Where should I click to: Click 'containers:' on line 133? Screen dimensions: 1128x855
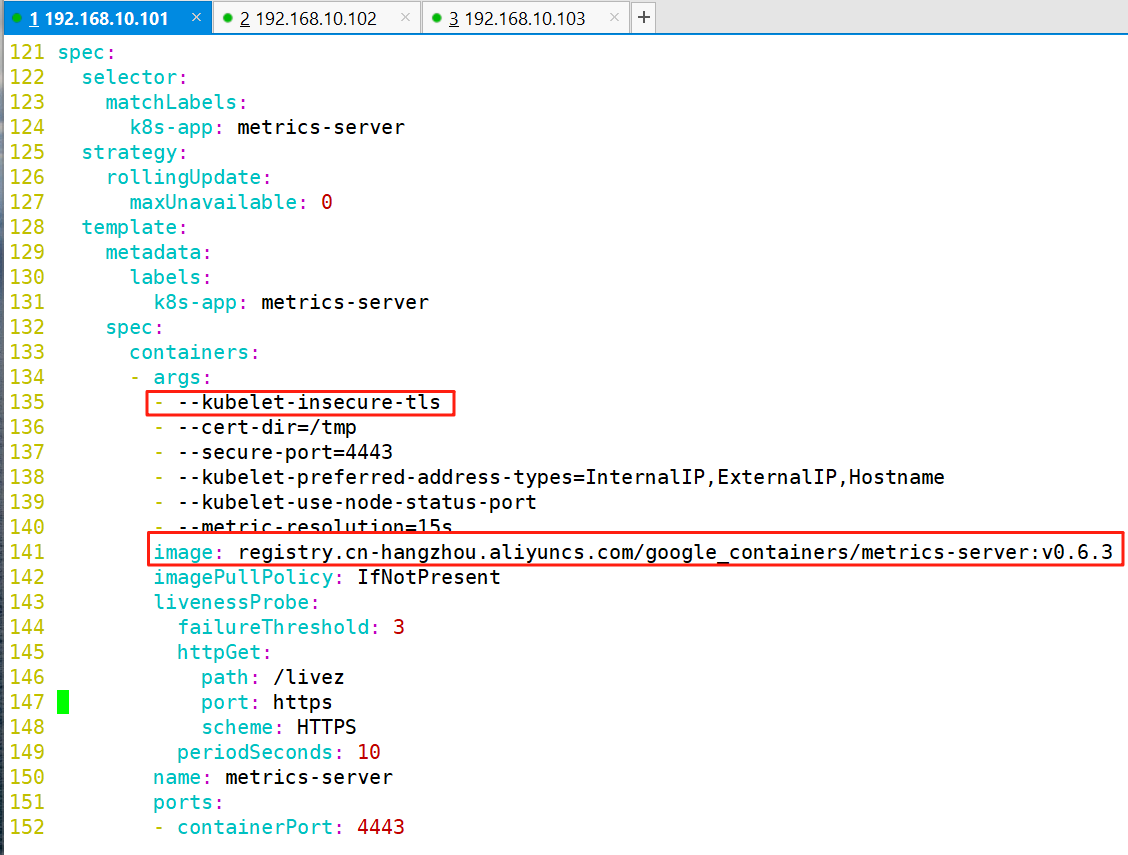(x=194, y=352)
